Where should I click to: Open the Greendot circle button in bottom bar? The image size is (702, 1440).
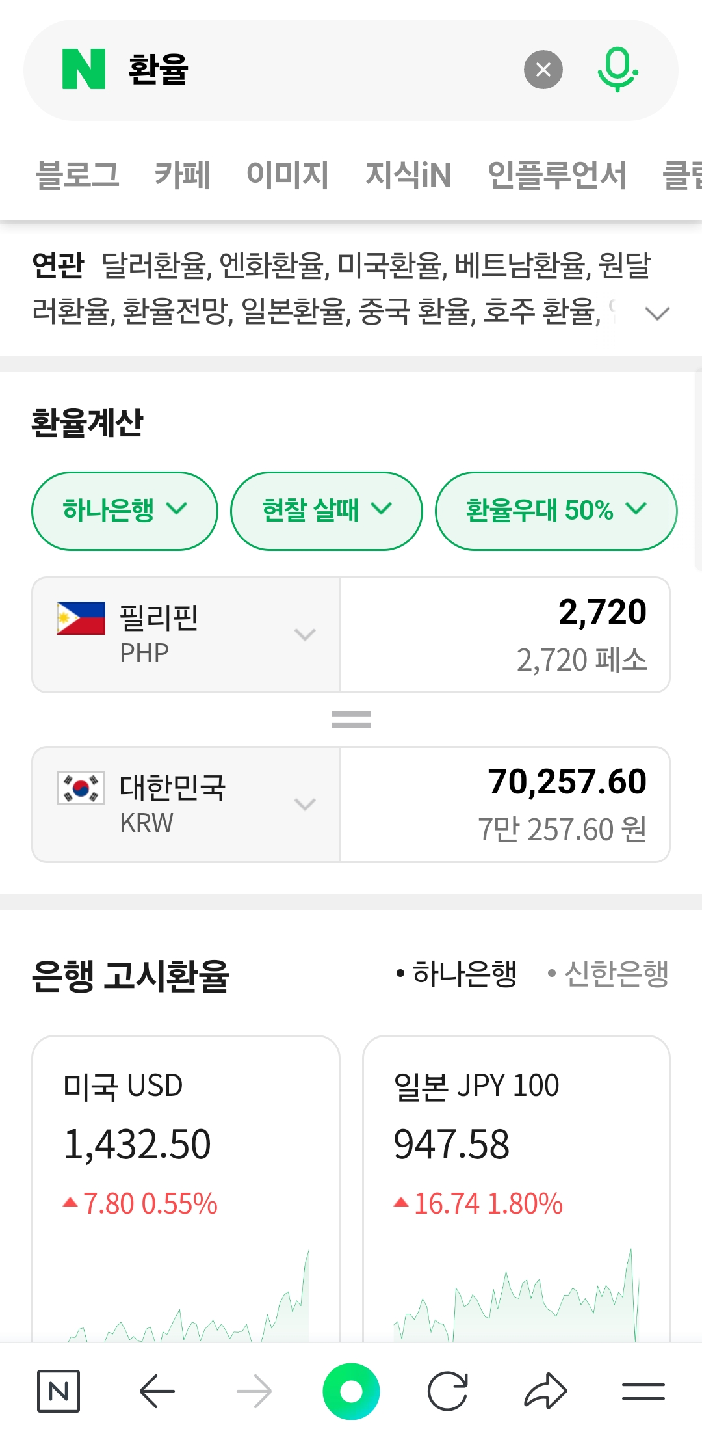coord(351,1390)
